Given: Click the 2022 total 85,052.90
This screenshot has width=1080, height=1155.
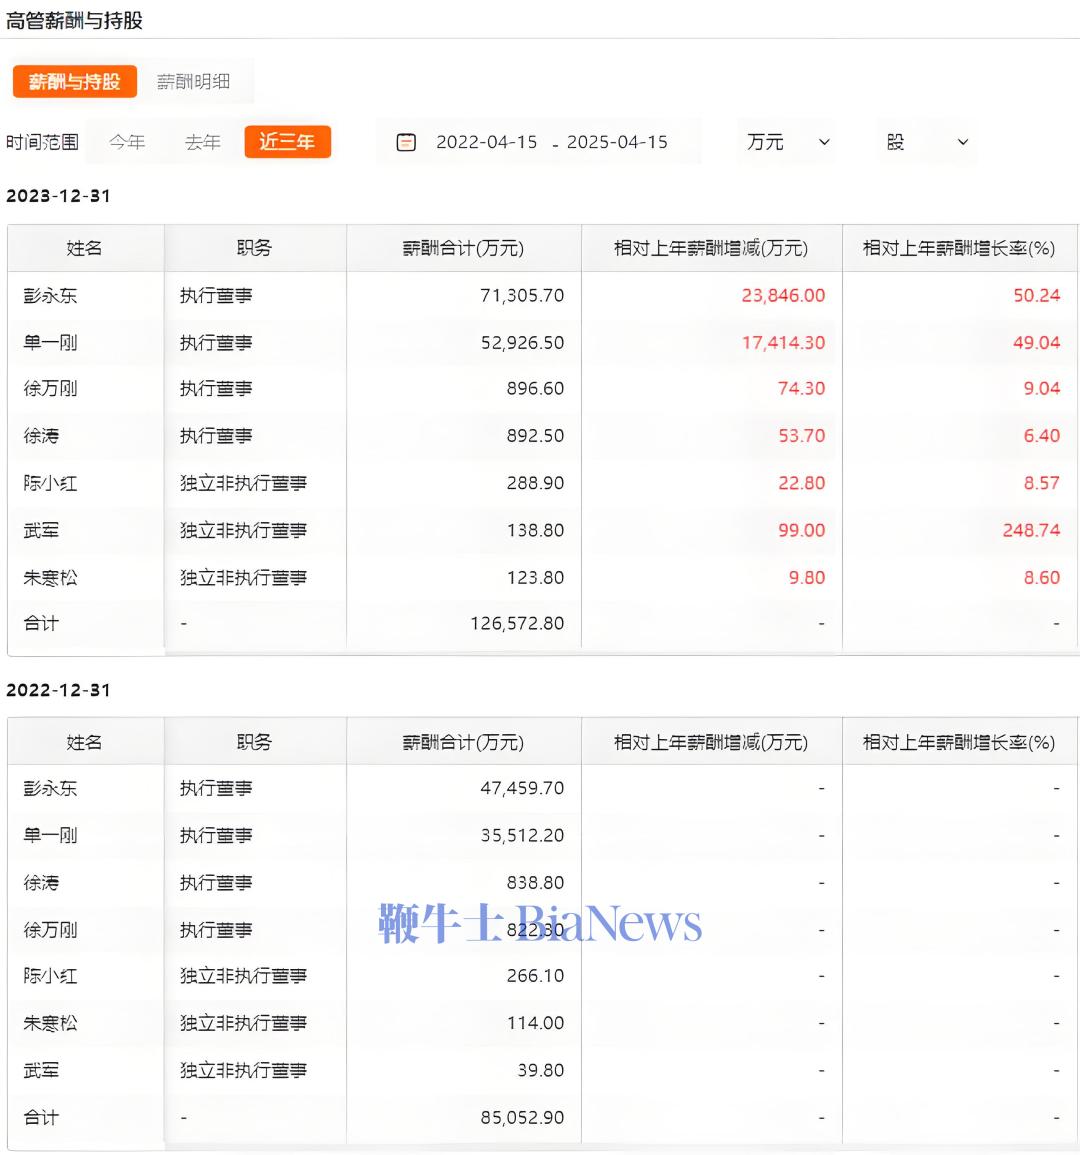Looking at the screenshot, I should (522, 1117).
